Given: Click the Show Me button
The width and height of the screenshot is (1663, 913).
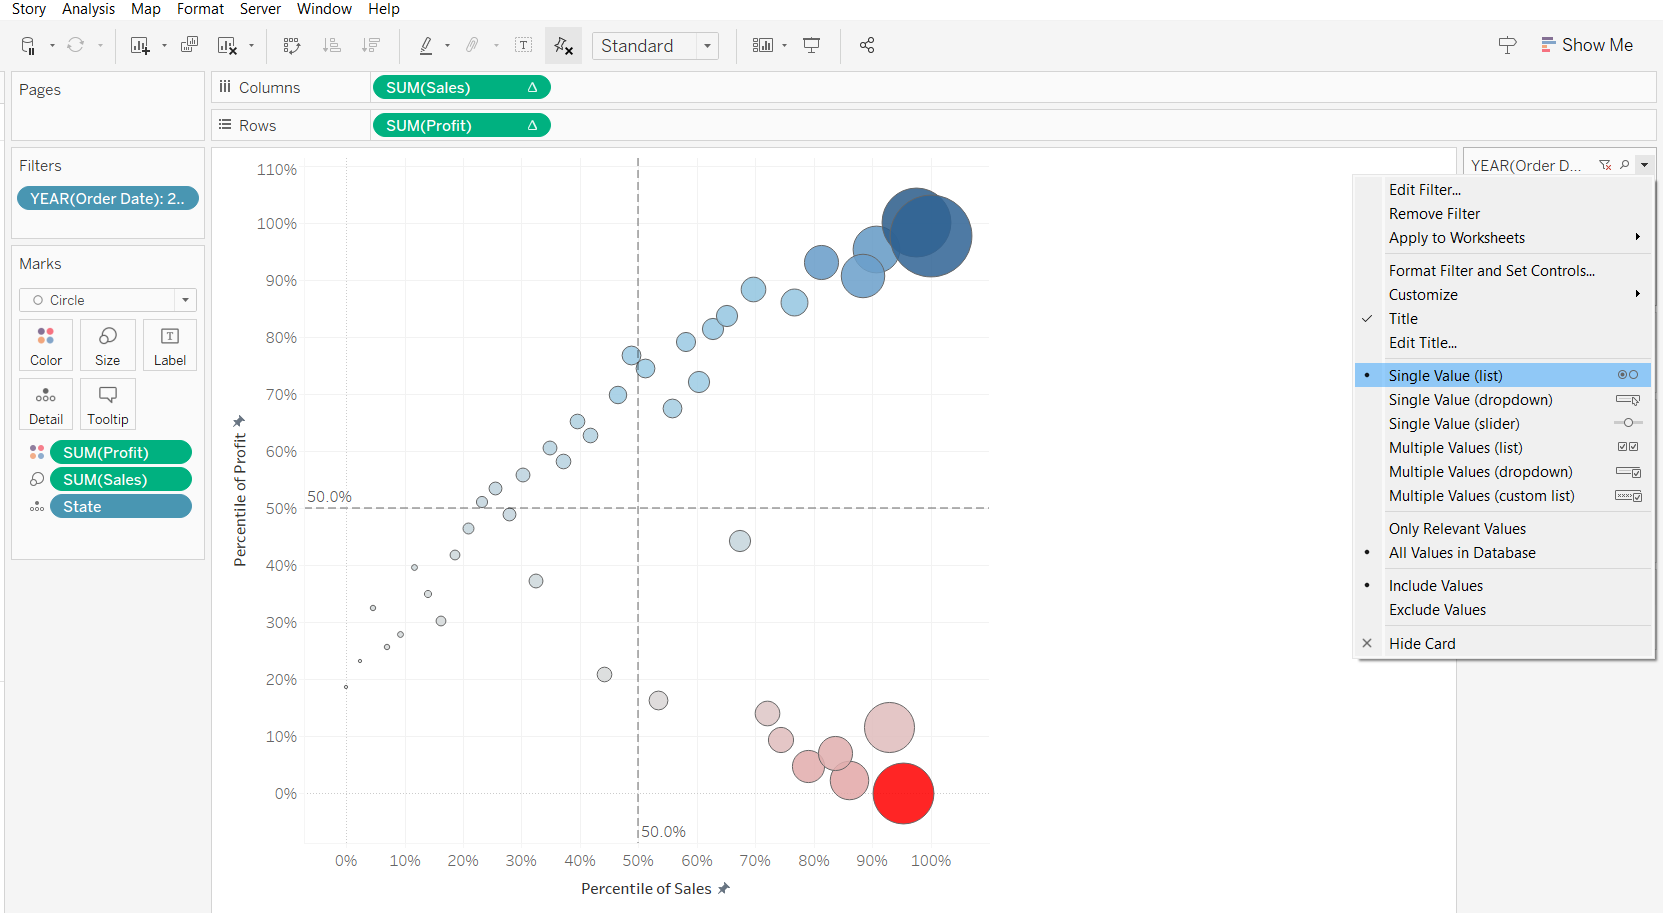Looking at the screenshot, I should [x=1586, y=45].
